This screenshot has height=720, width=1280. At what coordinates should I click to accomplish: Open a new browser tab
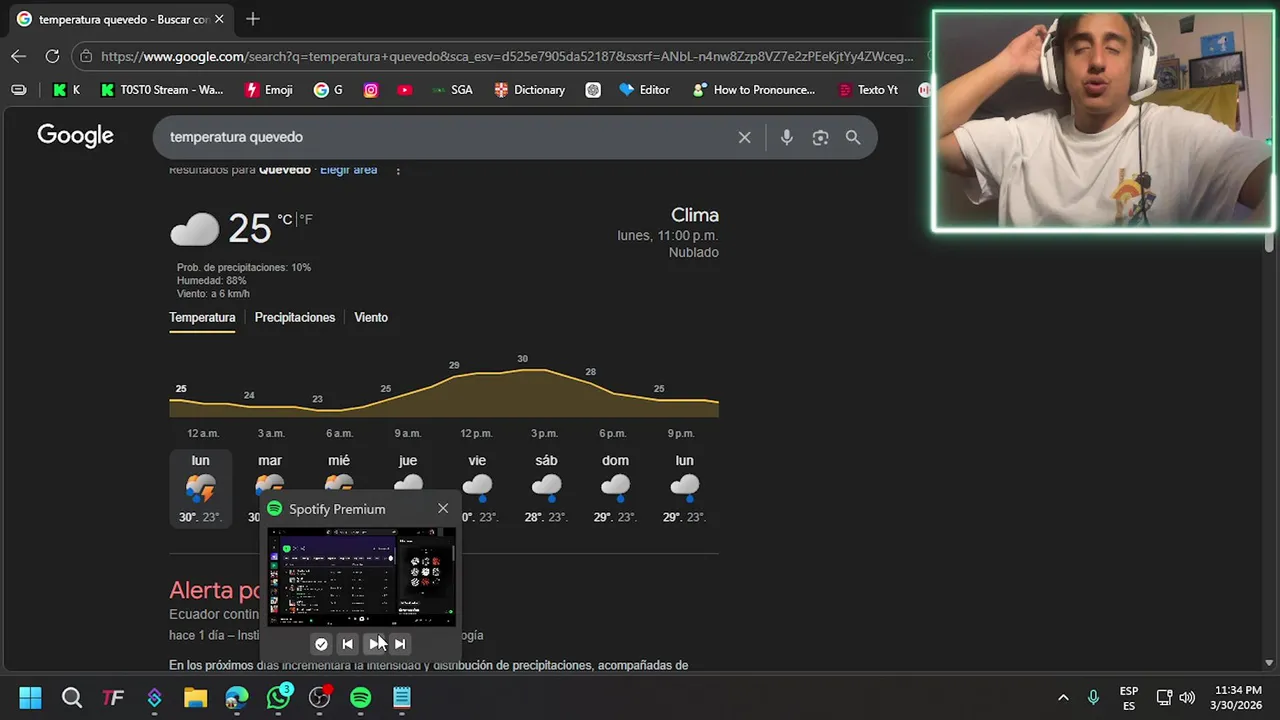[x=253, y=19]
